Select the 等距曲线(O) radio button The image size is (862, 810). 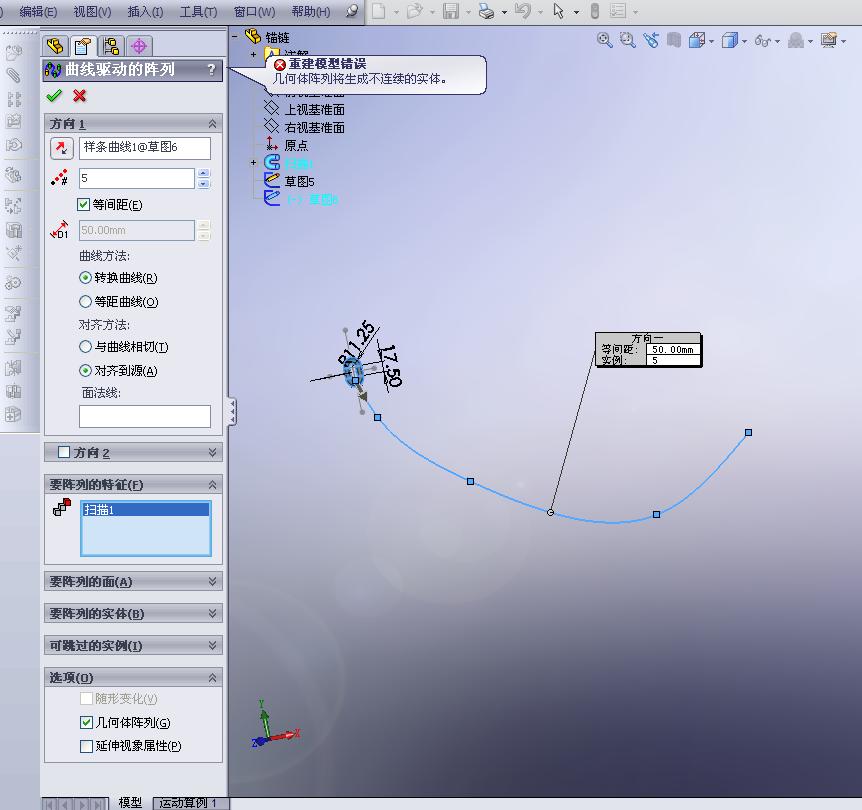point(85,301)
